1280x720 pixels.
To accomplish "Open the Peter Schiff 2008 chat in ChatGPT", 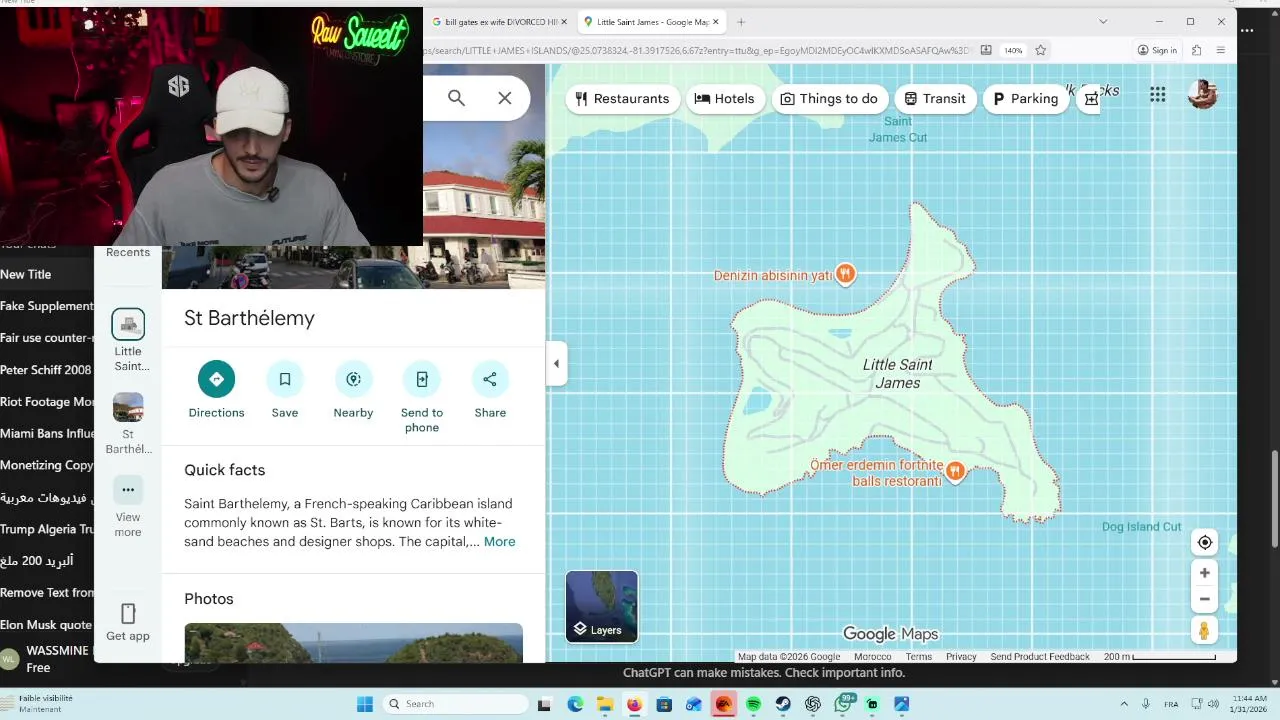I will click(x=47, y=370).
